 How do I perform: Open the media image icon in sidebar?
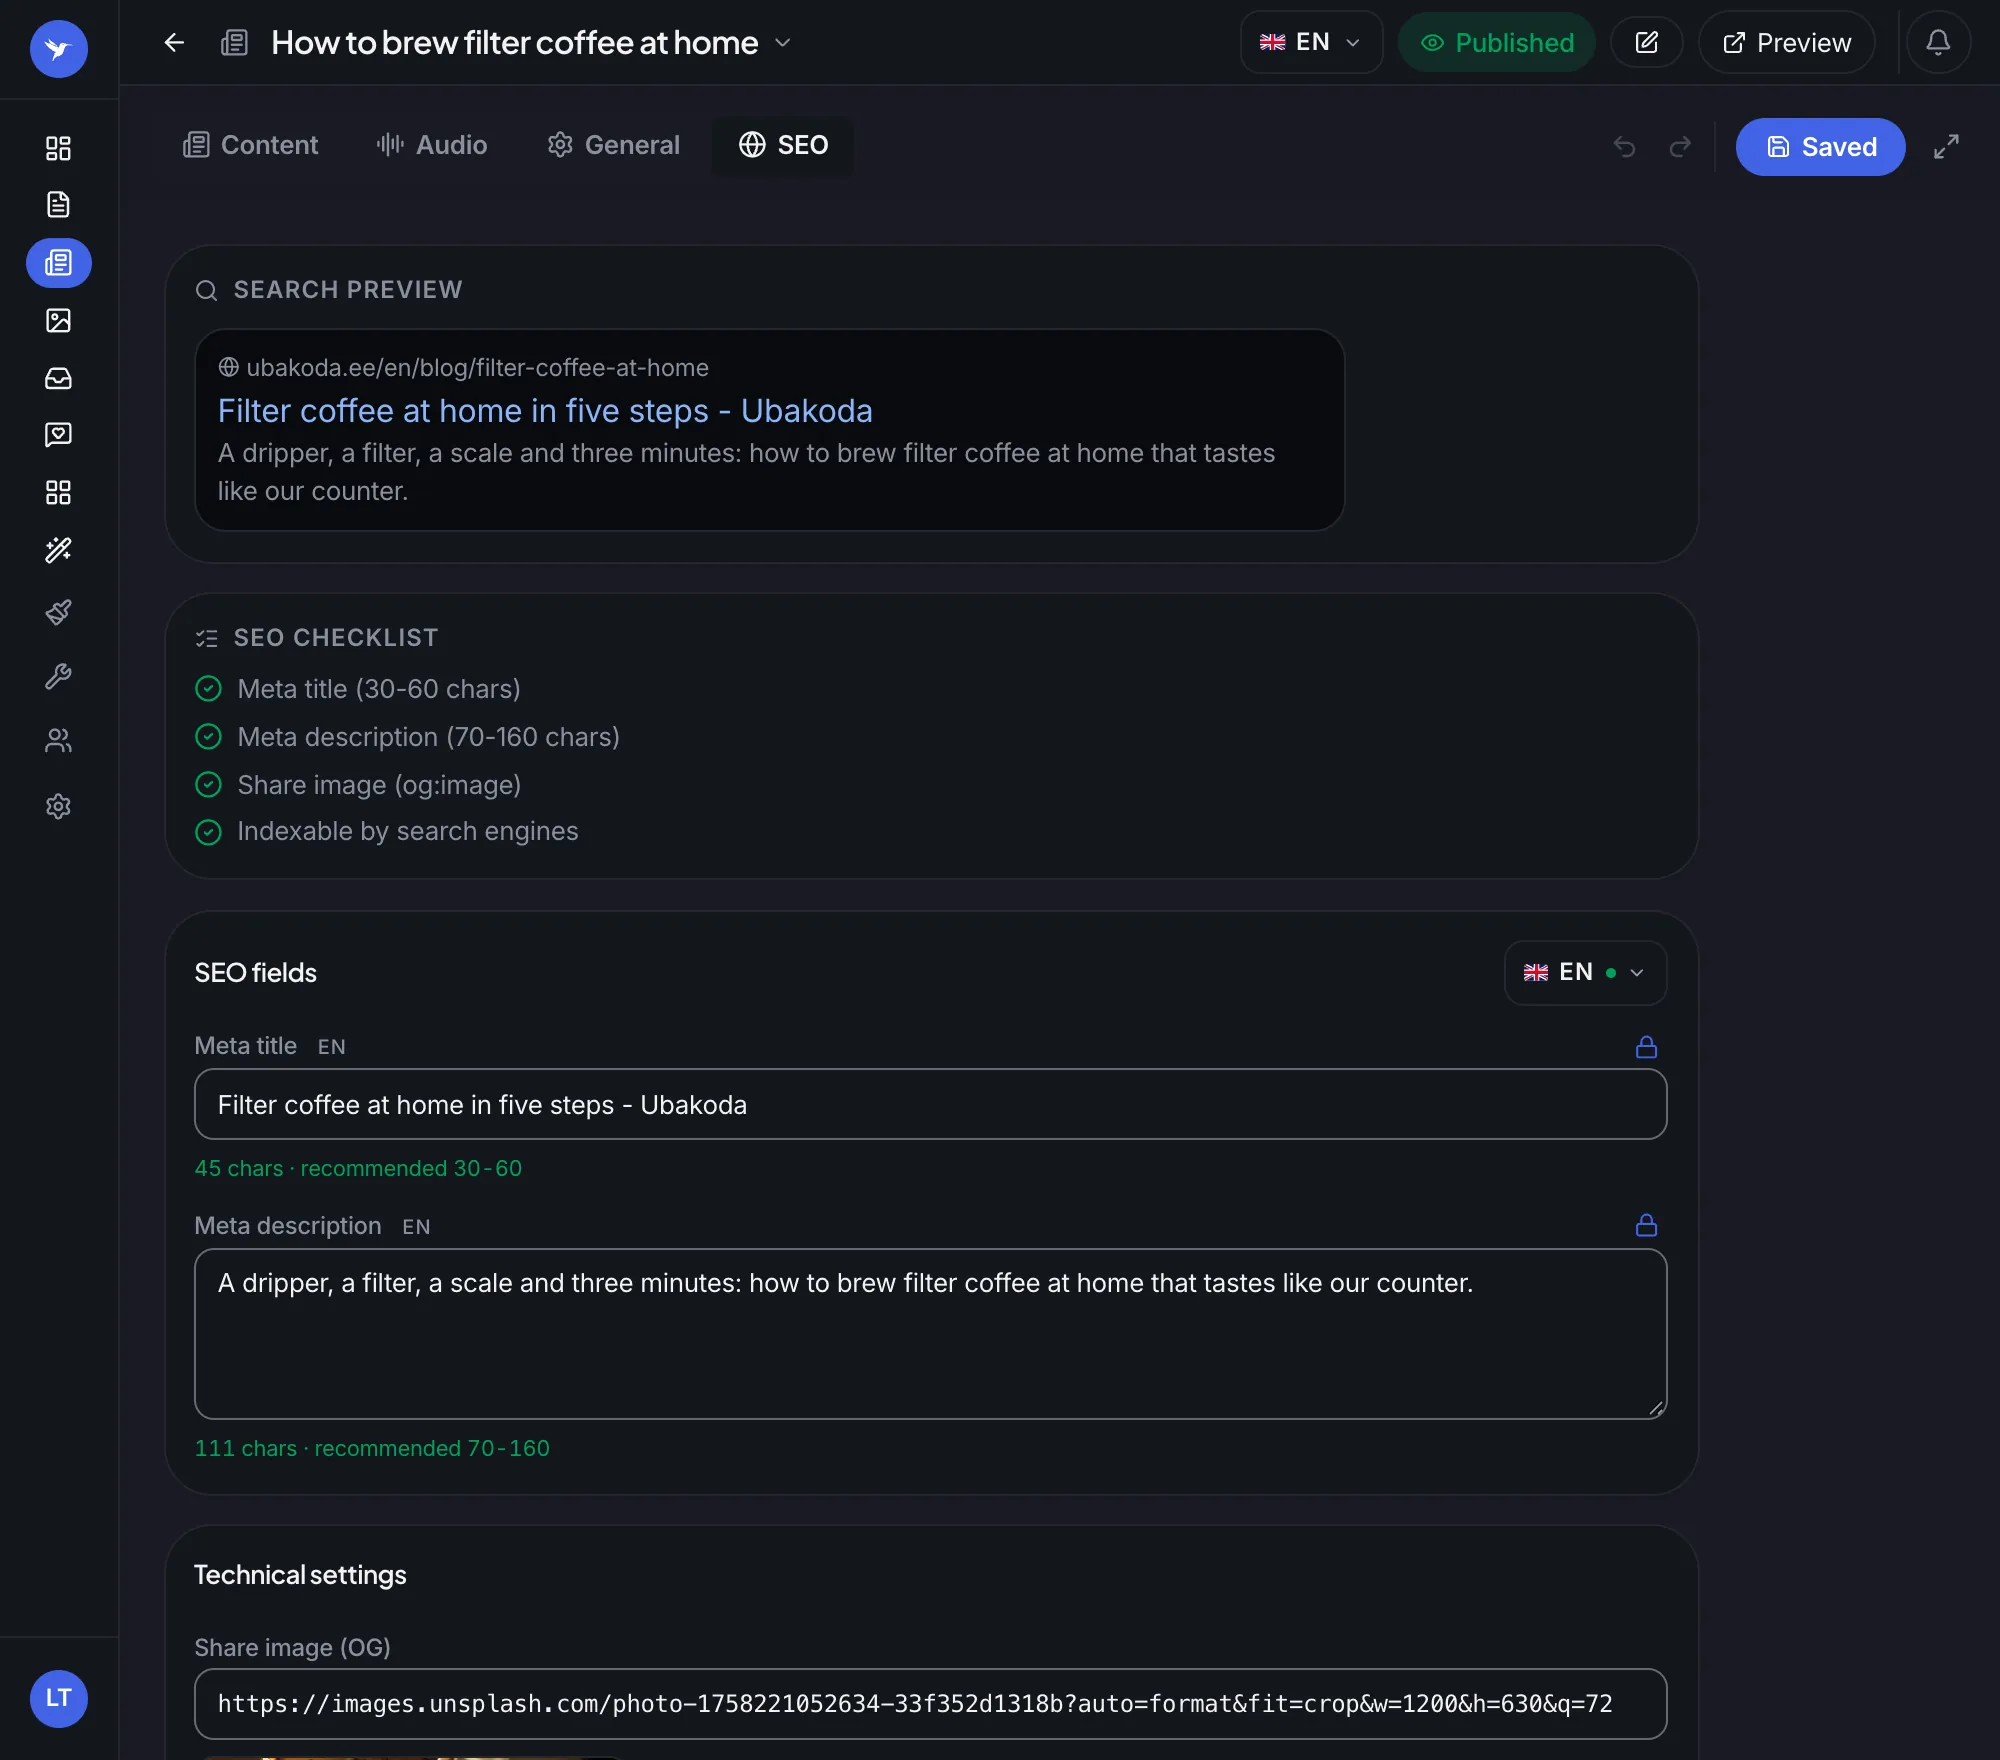click(x=58, y=320)
